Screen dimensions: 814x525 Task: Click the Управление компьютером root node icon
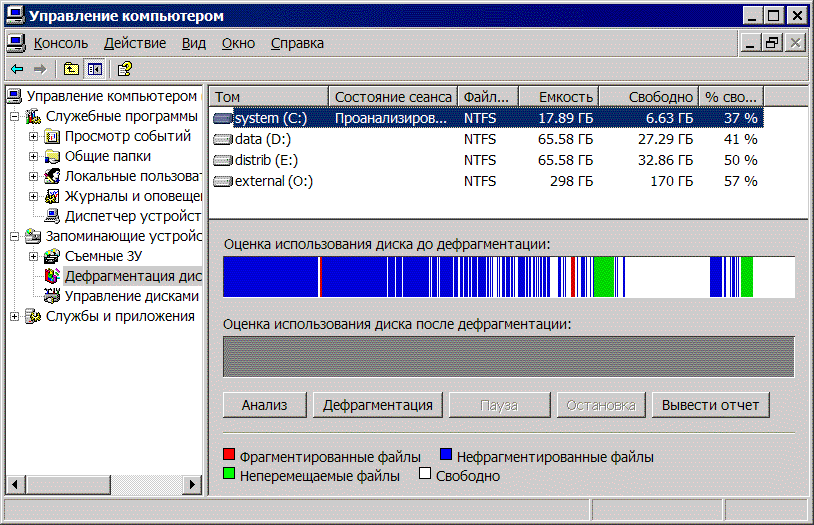pyautogui.click(x=15, y=96)
